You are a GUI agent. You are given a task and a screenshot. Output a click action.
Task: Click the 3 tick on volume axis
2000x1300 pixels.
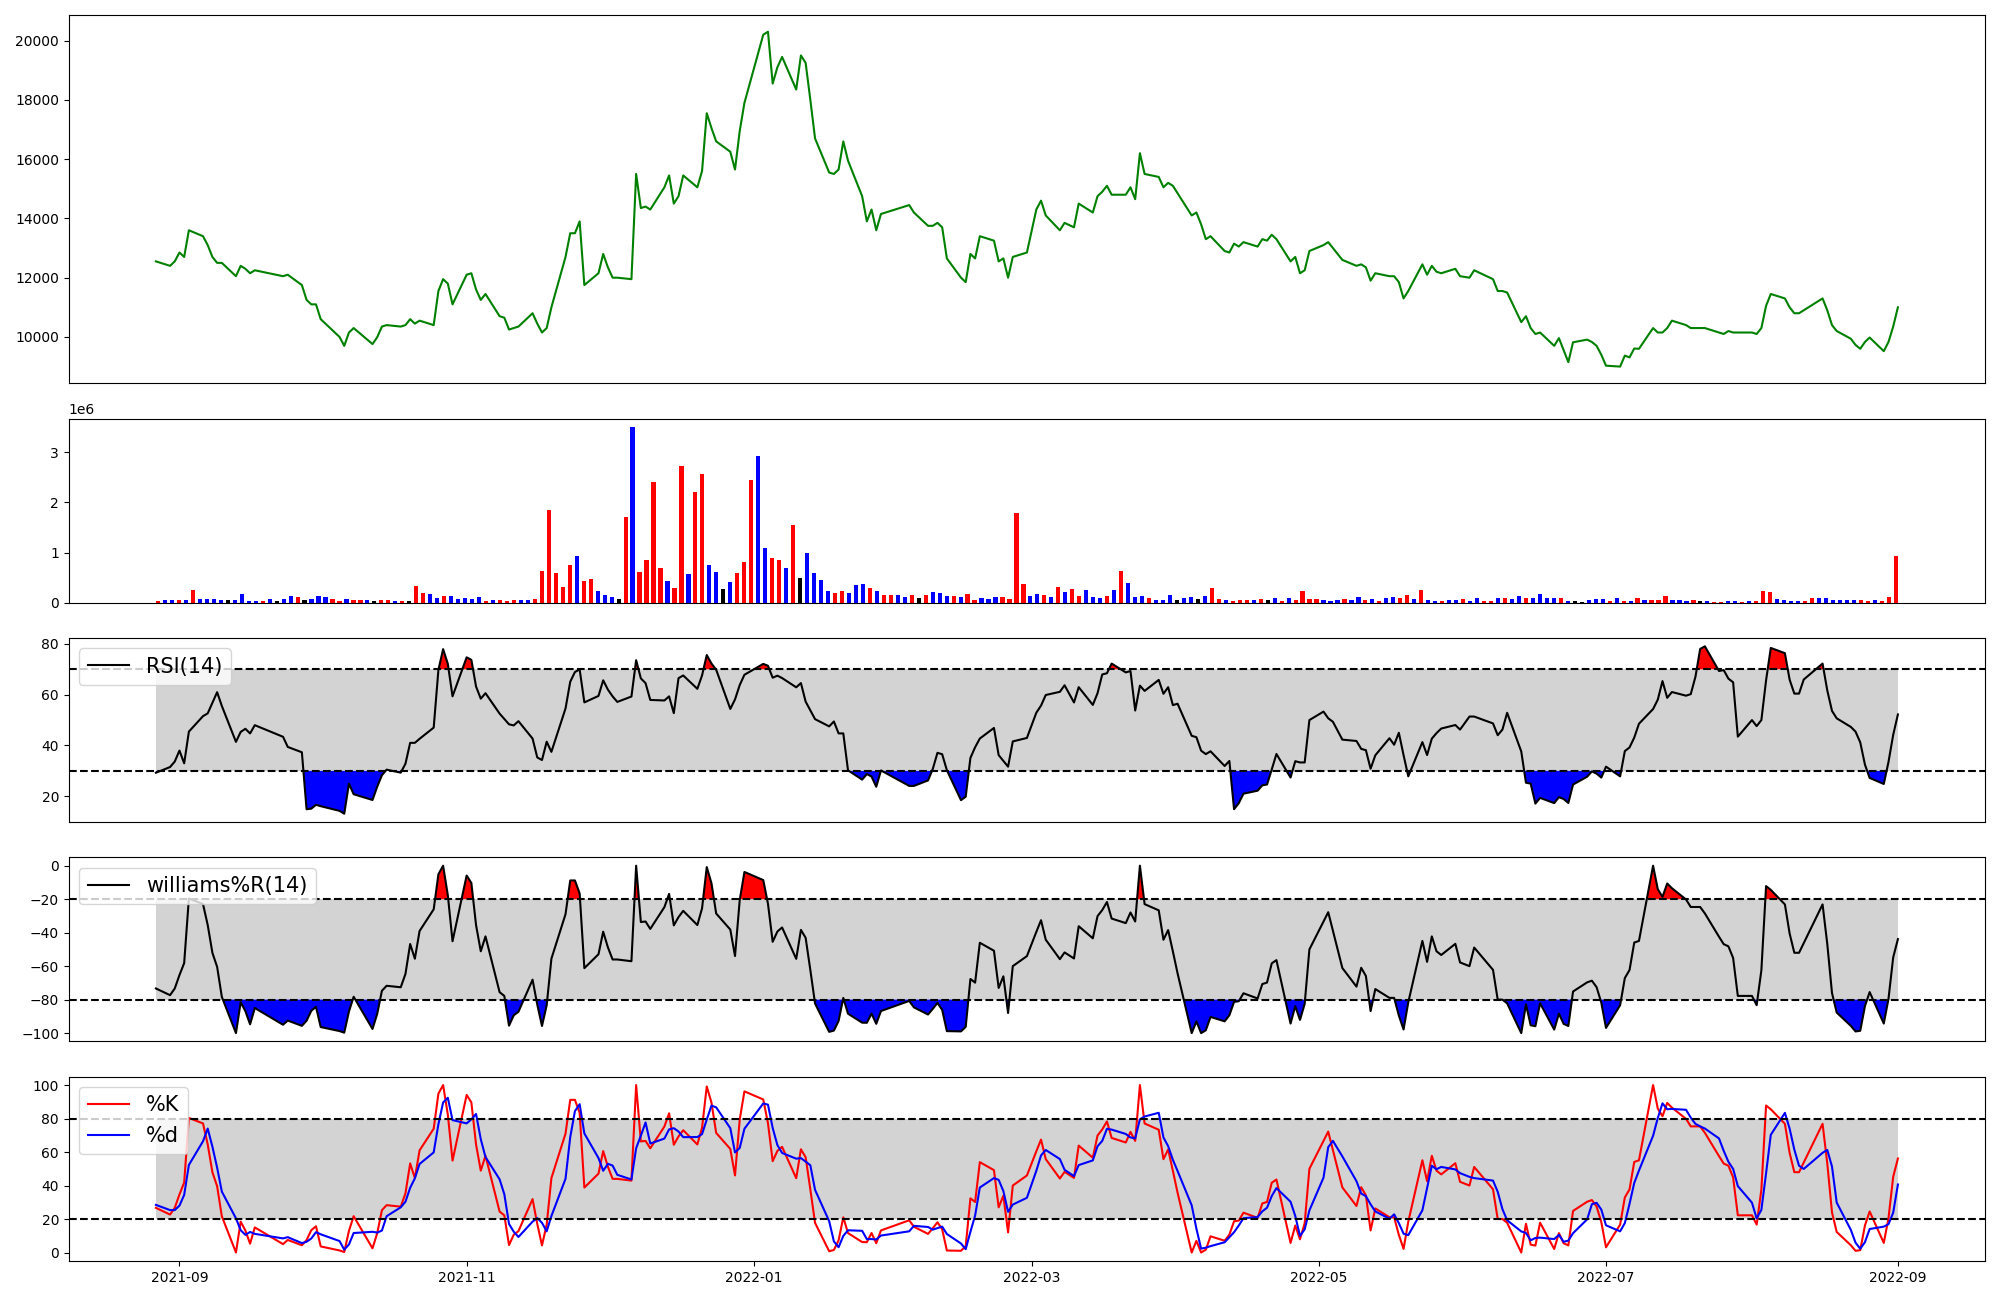(56, 453)
